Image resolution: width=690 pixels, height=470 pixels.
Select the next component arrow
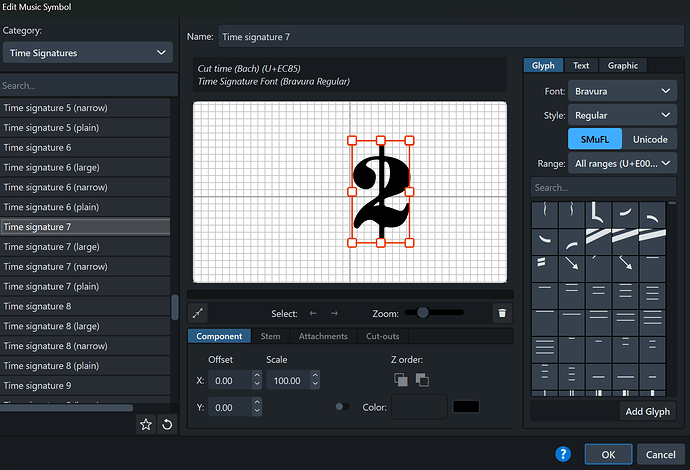(x=335, y=313)
